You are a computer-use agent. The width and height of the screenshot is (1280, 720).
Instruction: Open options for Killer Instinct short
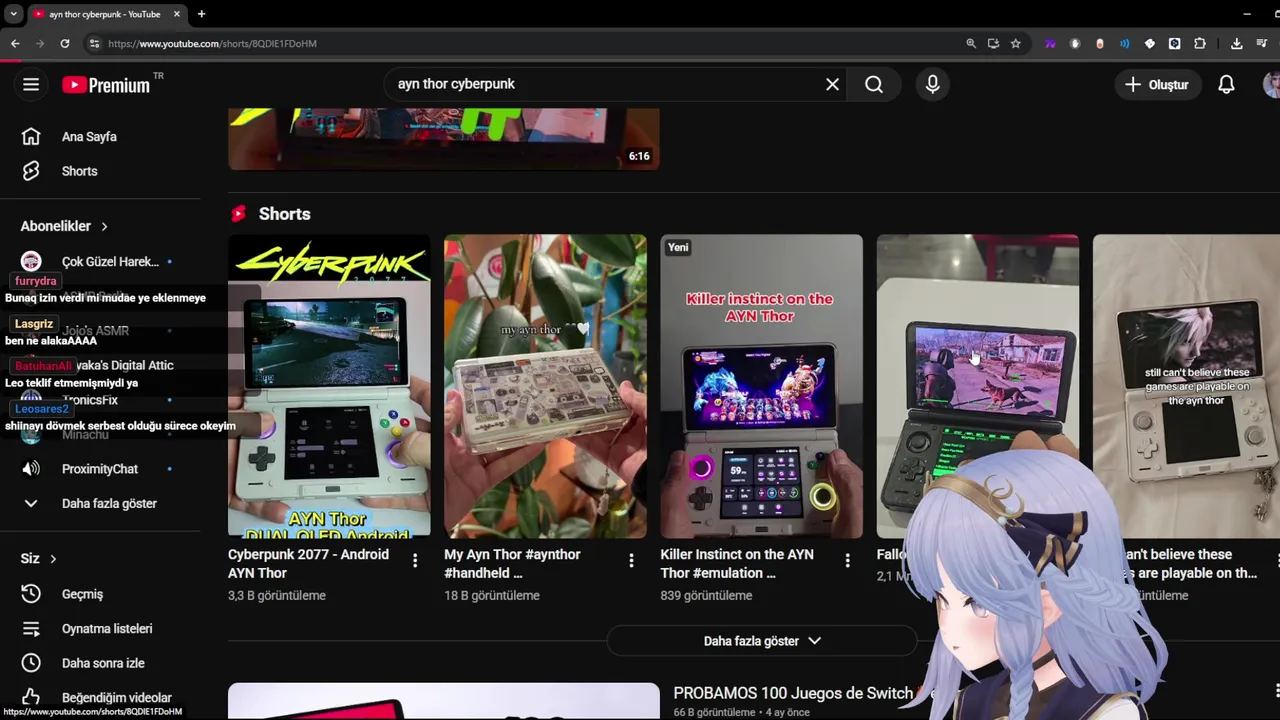pos(847,561)
